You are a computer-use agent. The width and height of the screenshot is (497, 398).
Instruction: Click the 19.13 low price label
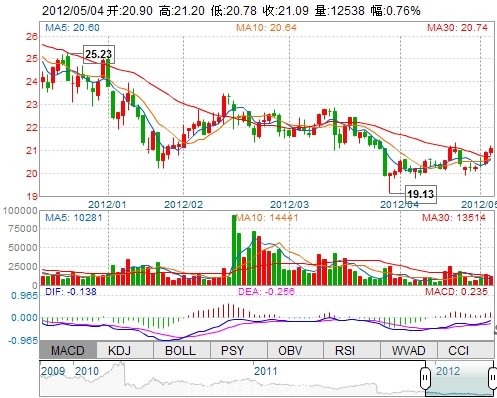tap(421, 194)
